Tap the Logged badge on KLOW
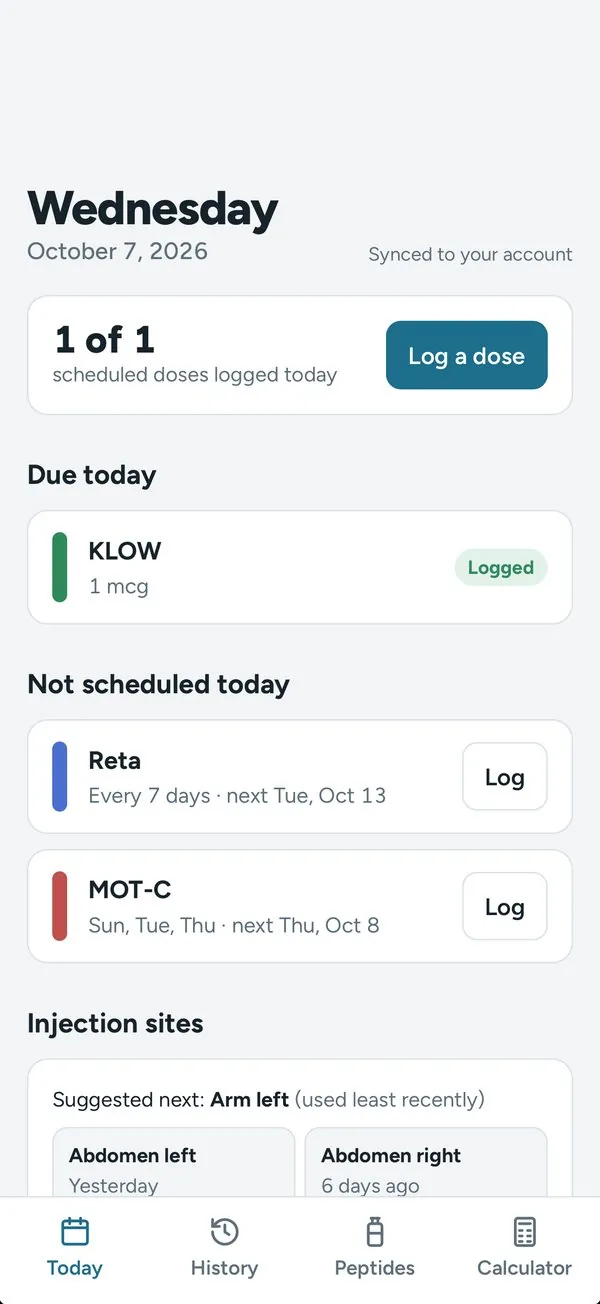This screenshot has height=1304, width=600. 501,568
